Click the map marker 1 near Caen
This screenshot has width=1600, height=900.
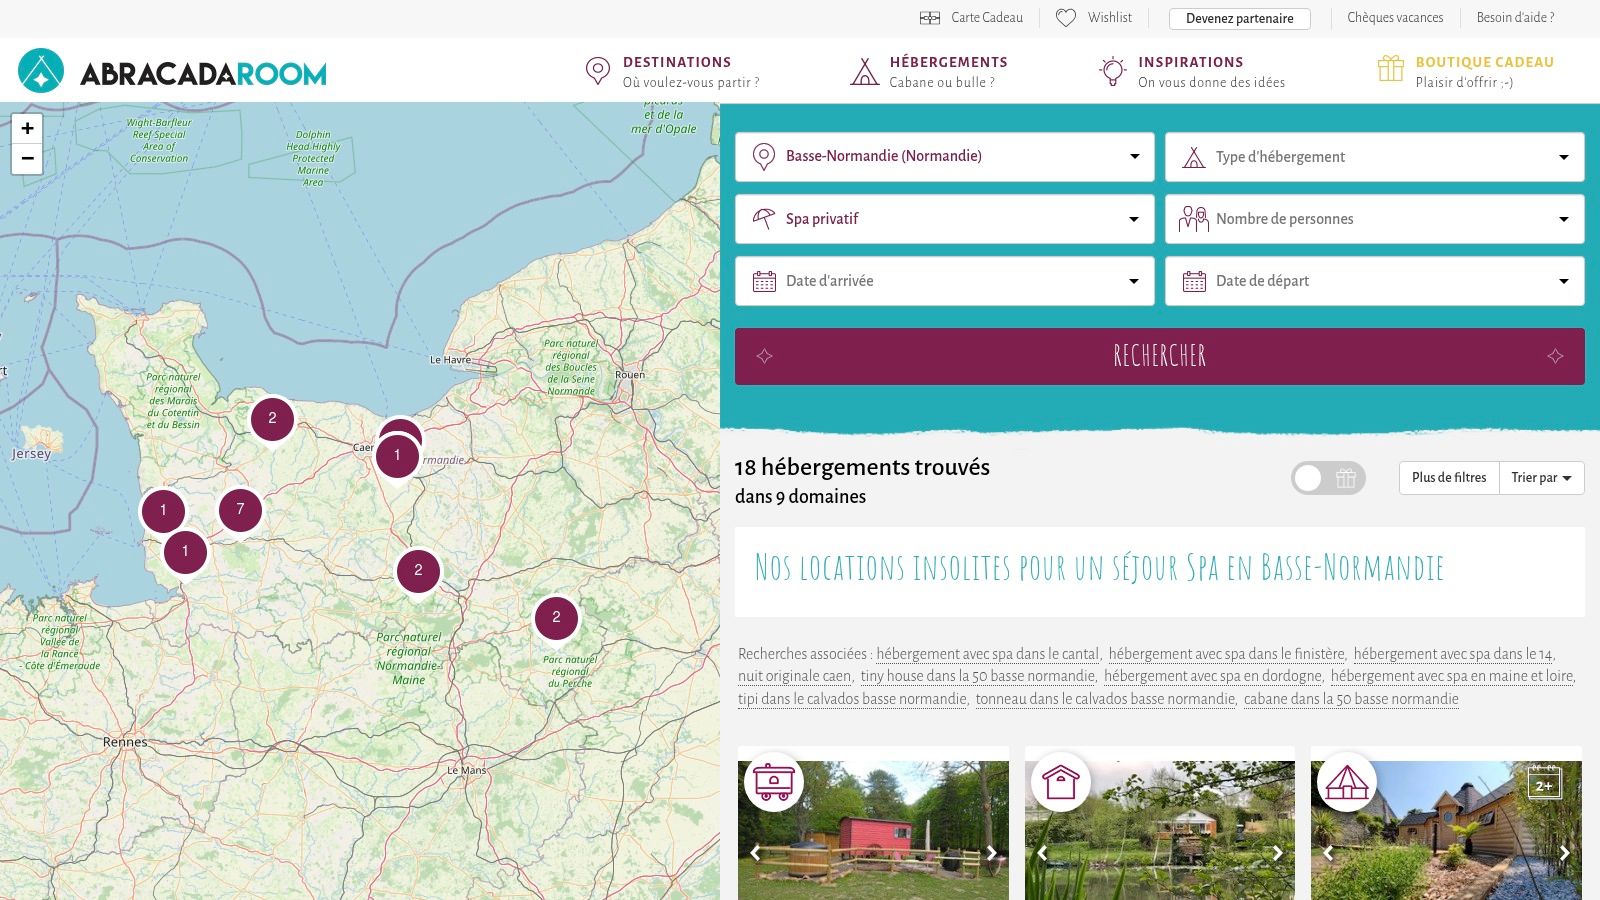(397, 456)
